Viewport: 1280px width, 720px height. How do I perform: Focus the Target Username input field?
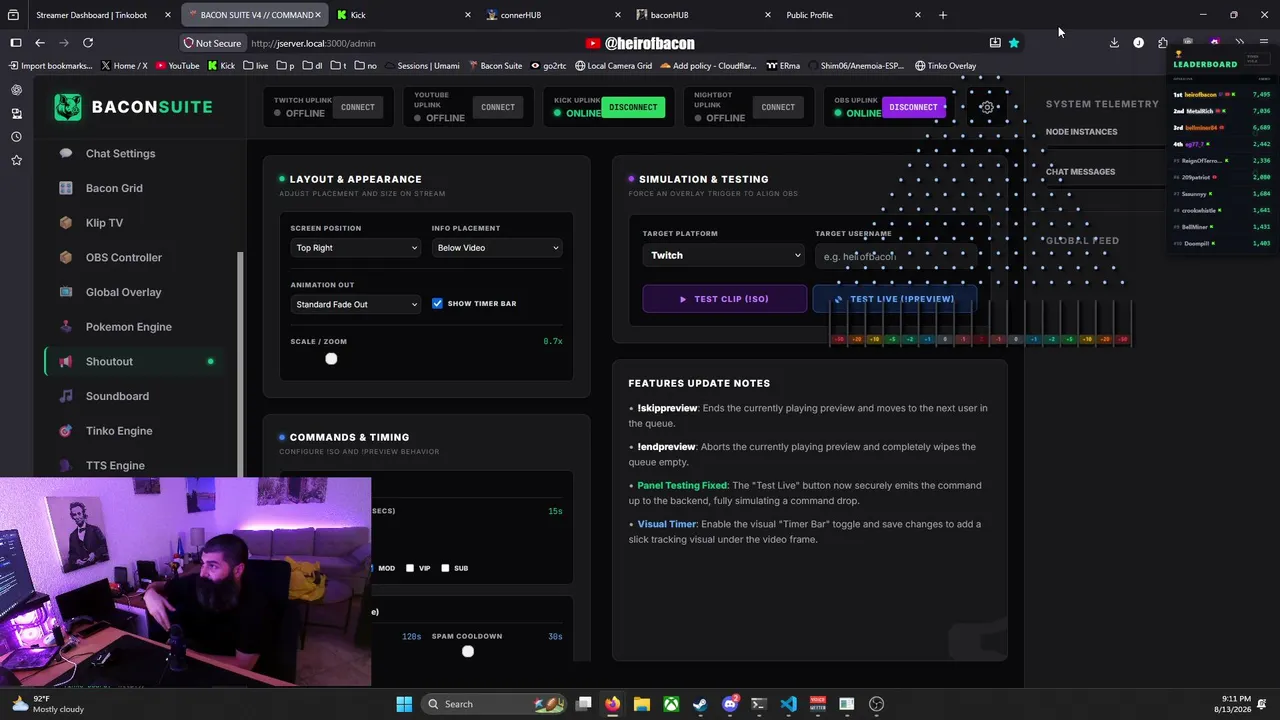pos(895,257)
